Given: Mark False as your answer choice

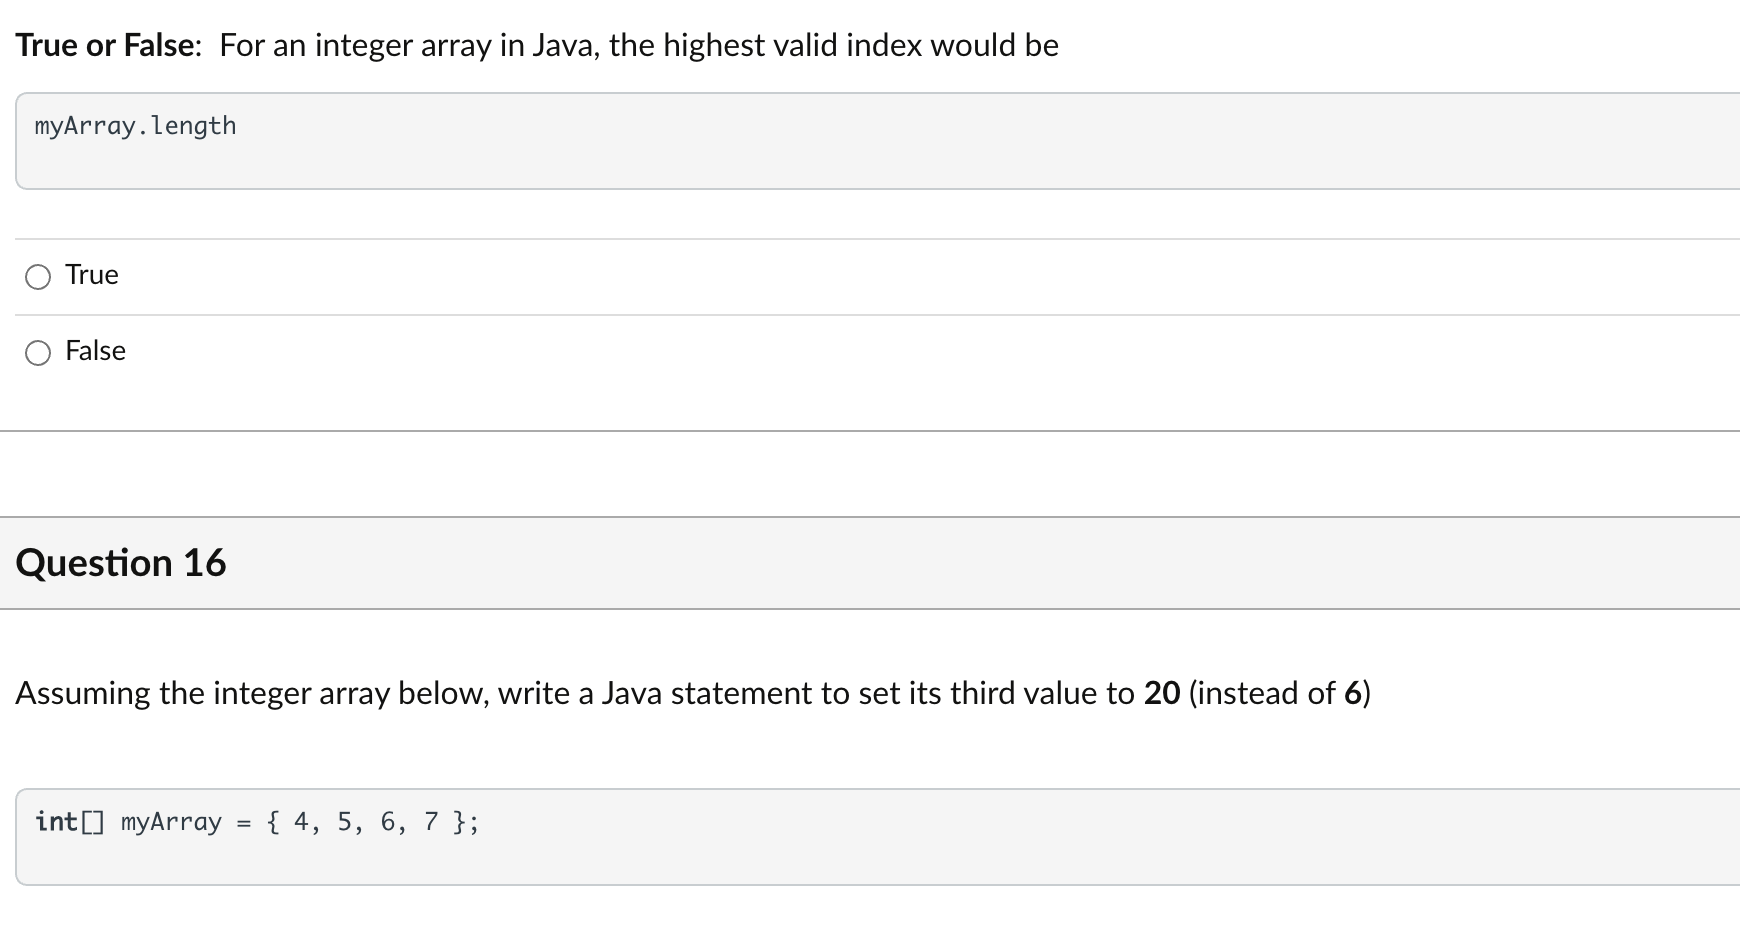Looking at the screenshot, I should coord(38,352).
